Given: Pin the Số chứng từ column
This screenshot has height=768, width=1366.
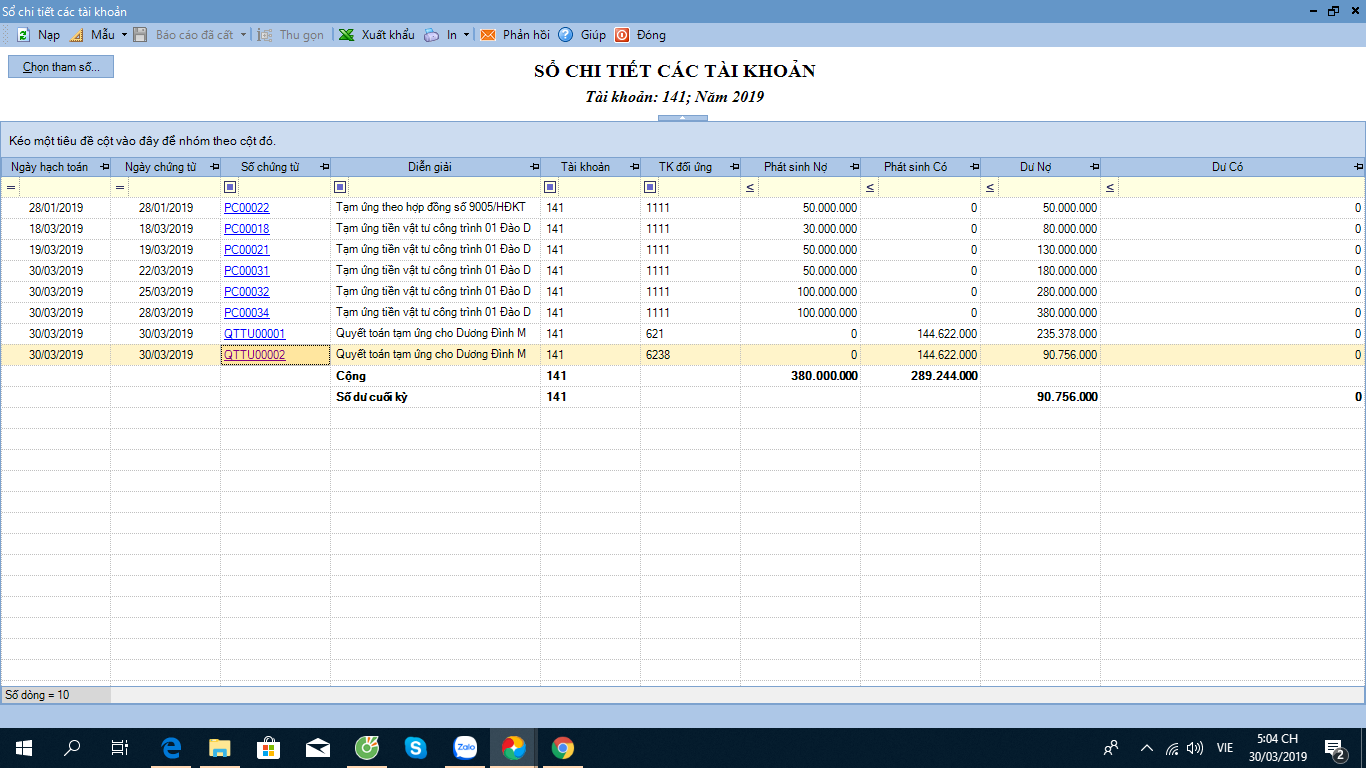Looking at the screenshot, I should (324, 167).
